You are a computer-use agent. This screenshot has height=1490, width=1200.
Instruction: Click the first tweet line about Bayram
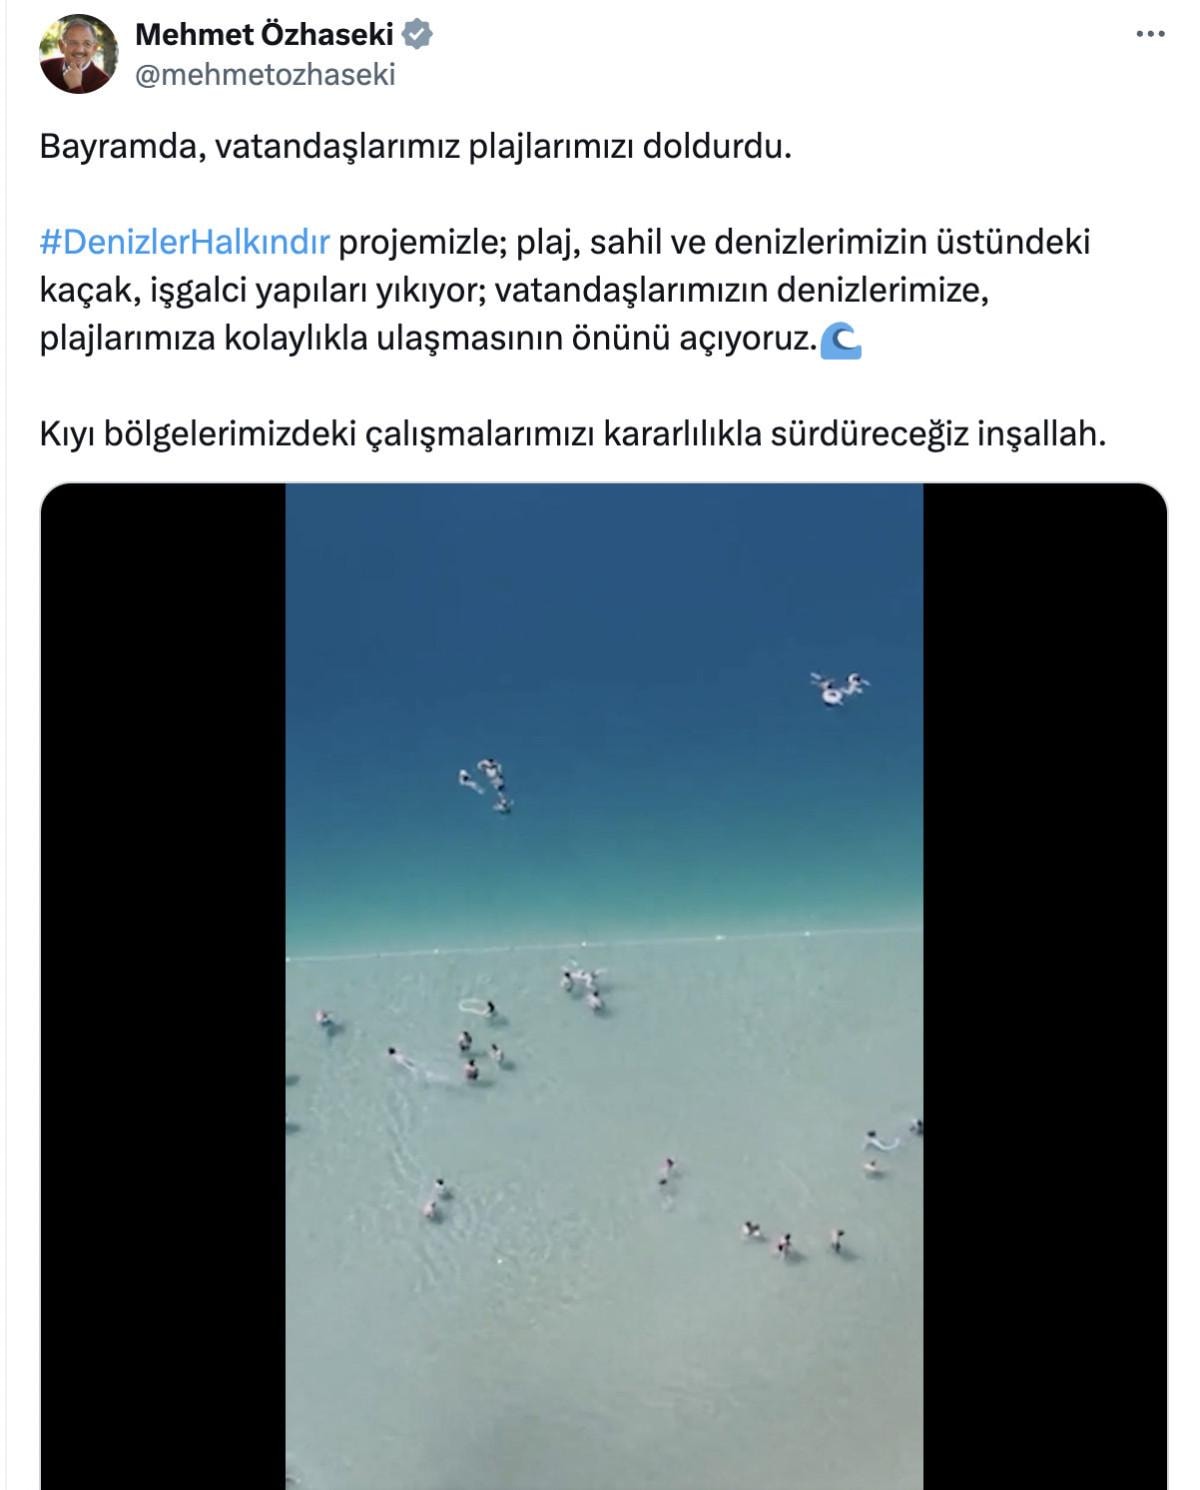415,147
